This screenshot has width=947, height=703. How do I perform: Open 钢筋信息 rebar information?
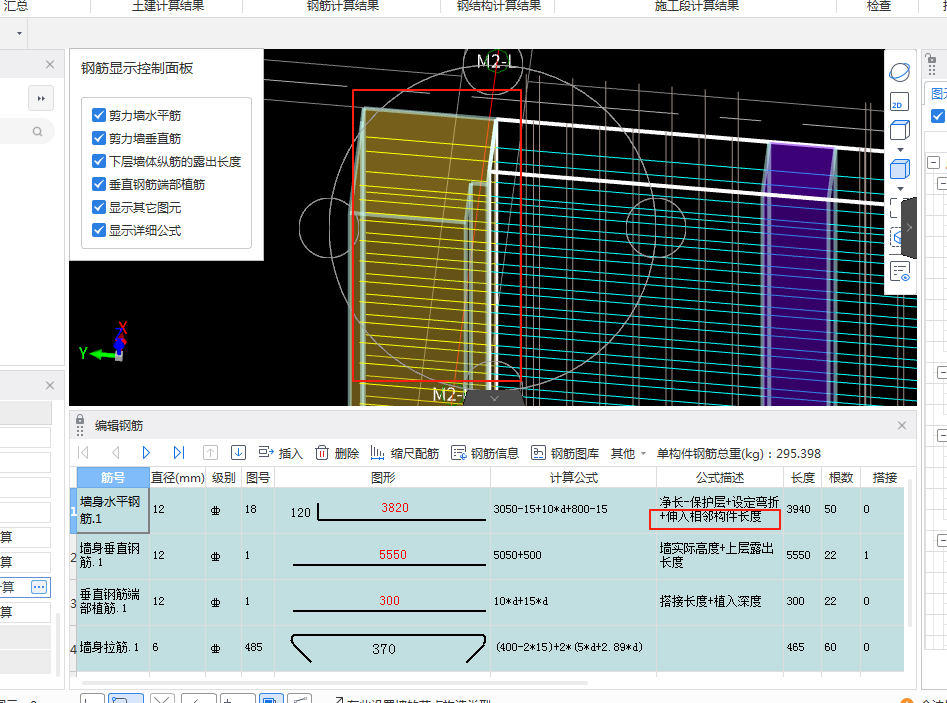pos(485,453)
